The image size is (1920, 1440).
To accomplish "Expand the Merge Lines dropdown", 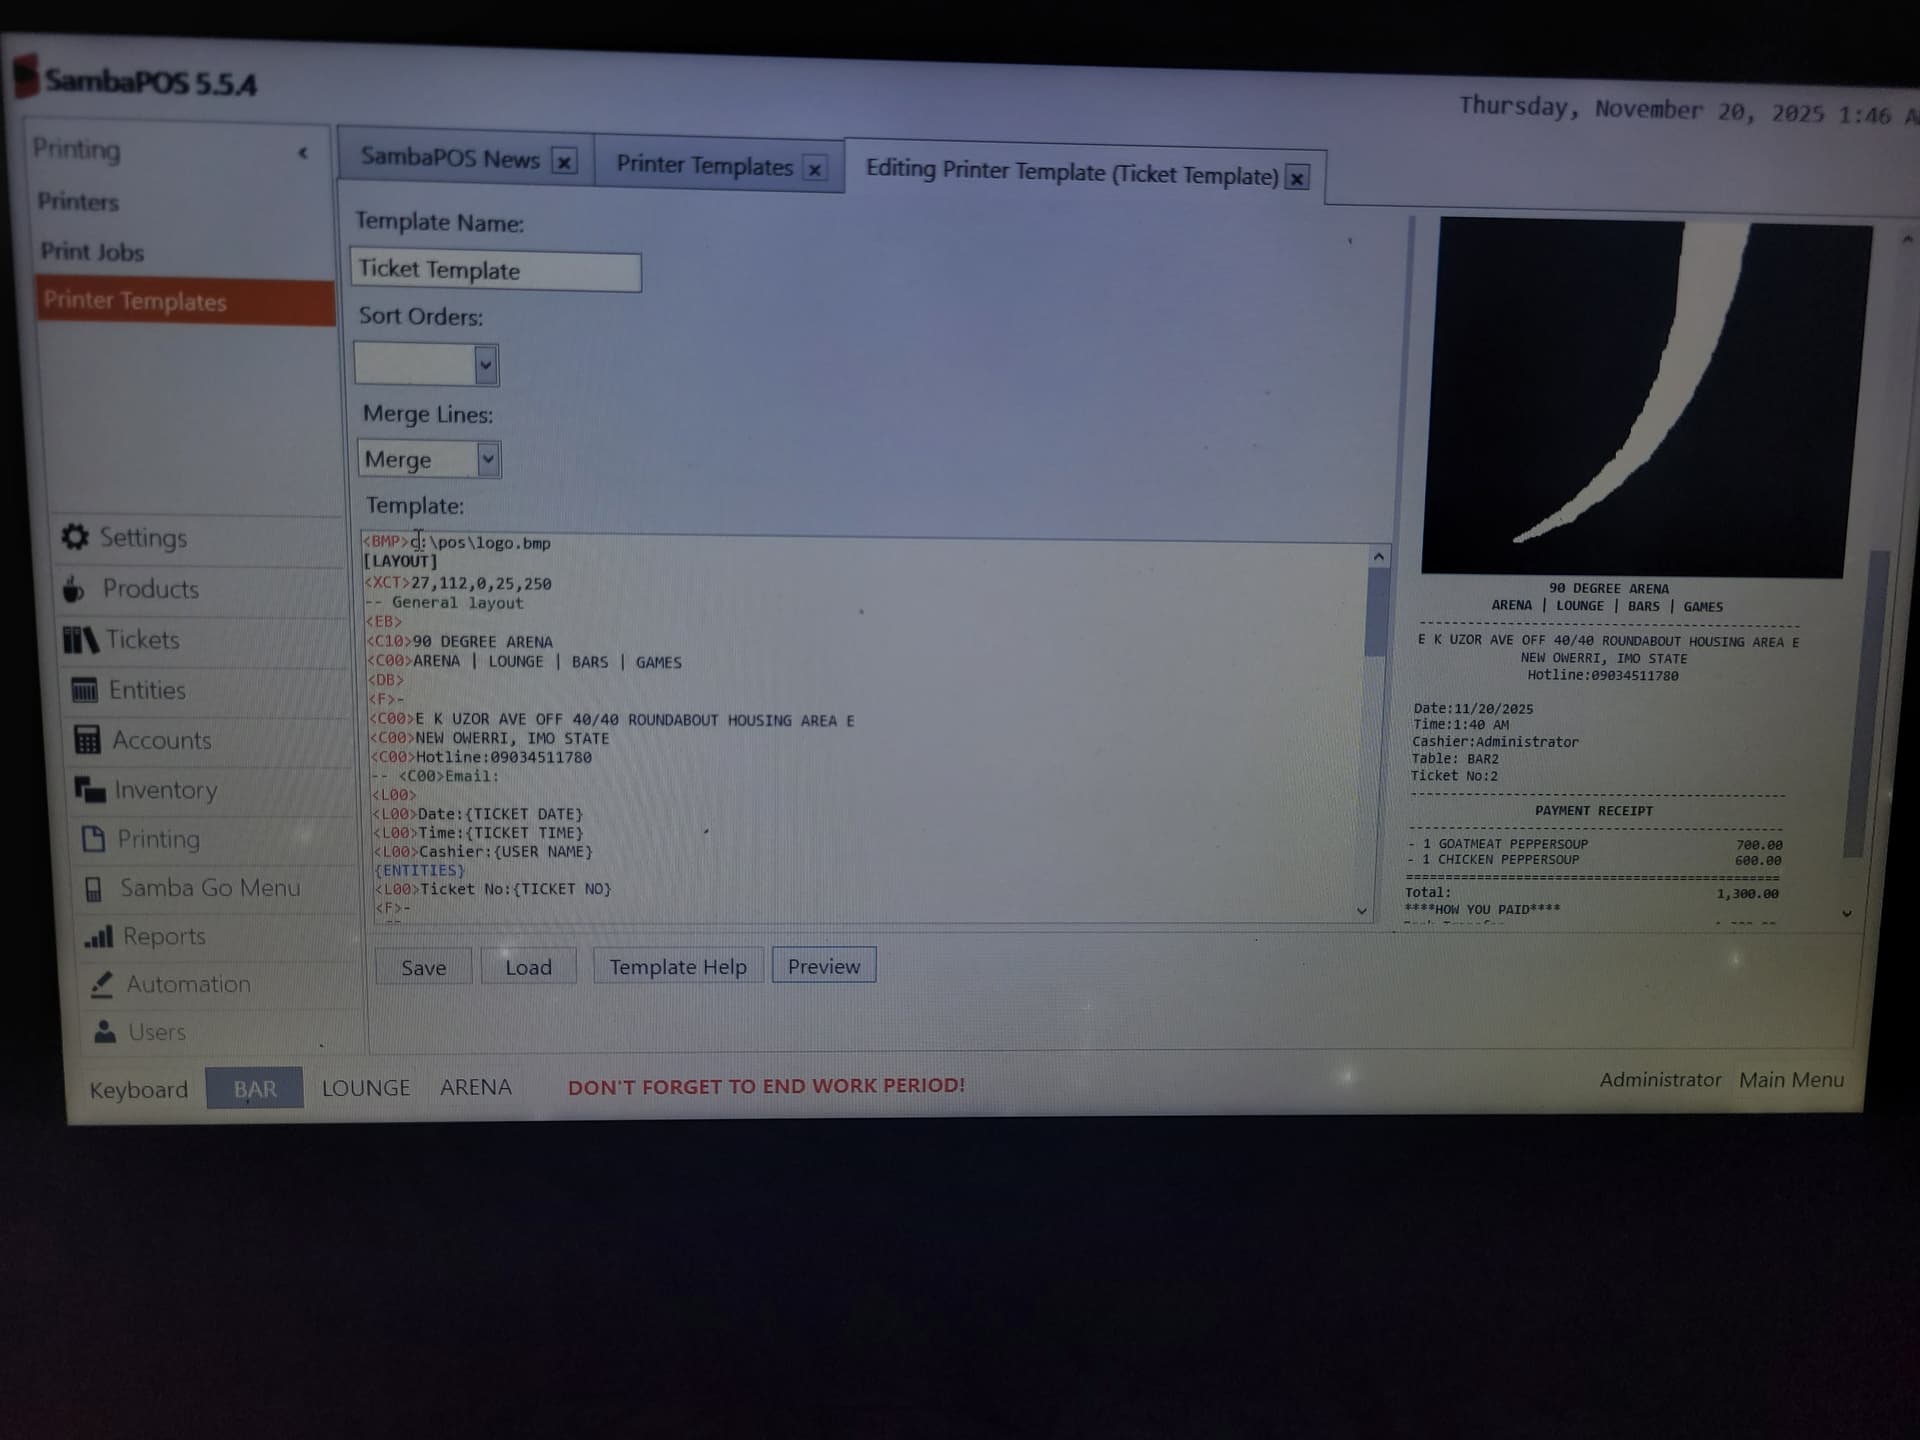I will click(487, 460).
